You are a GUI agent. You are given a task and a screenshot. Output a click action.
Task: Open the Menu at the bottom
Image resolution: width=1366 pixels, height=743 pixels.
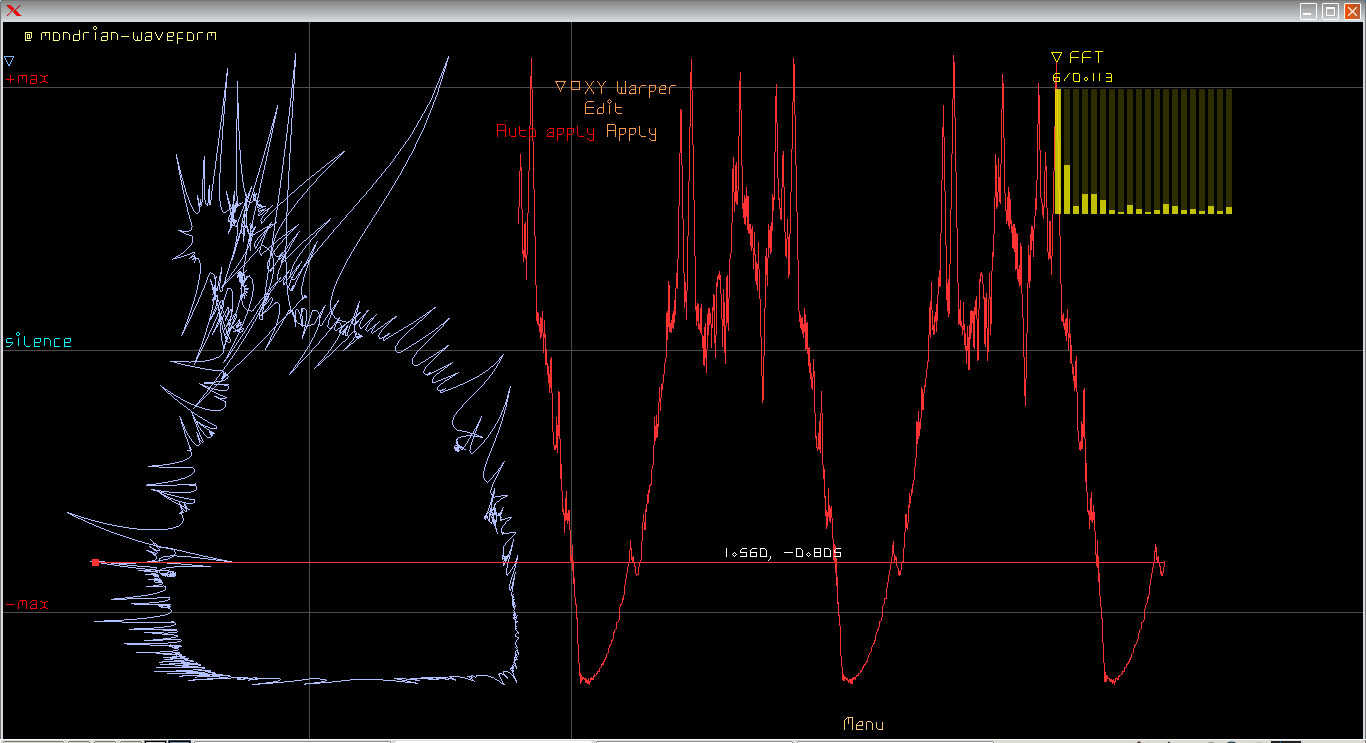click(x=863, y=725)
